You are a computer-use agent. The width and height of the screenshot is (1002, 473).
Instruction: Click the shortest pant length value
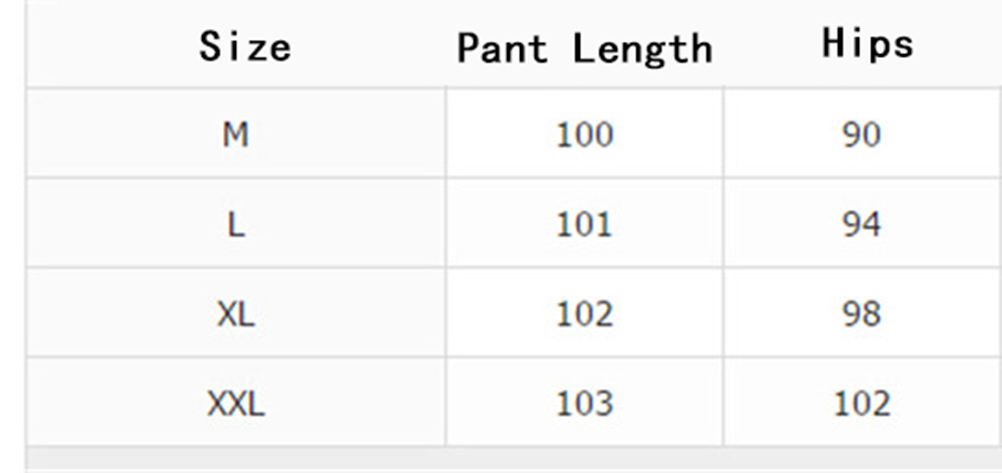pos(584,134)
